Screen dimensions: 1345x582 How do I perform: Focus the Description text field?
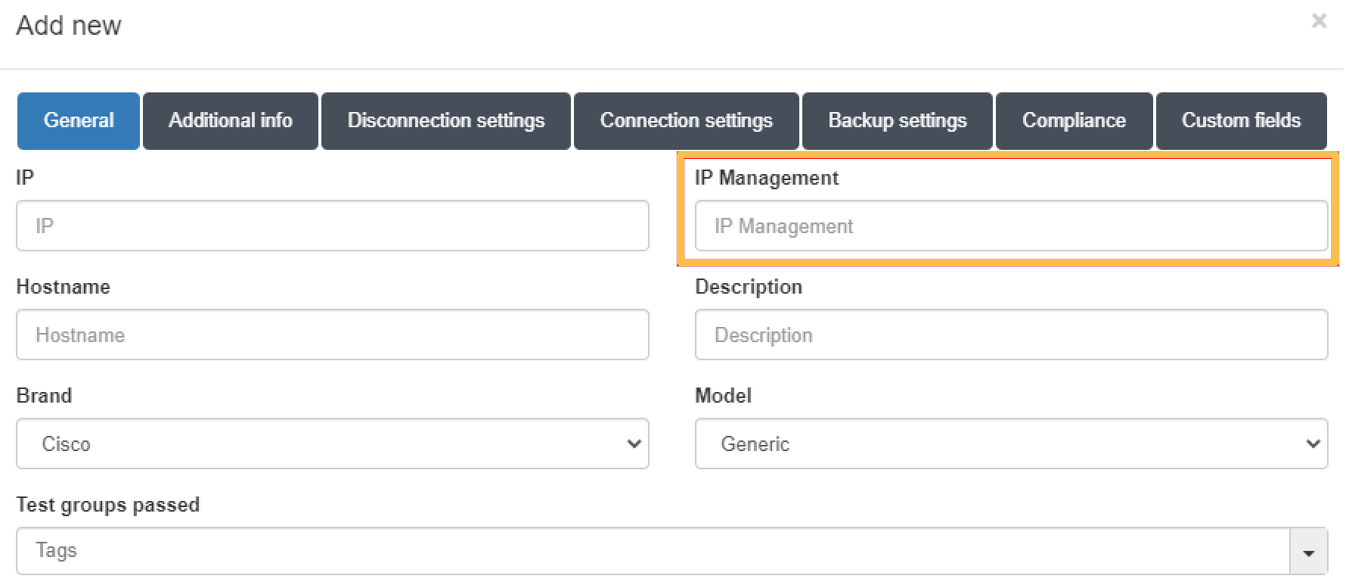click(1011, 335)
